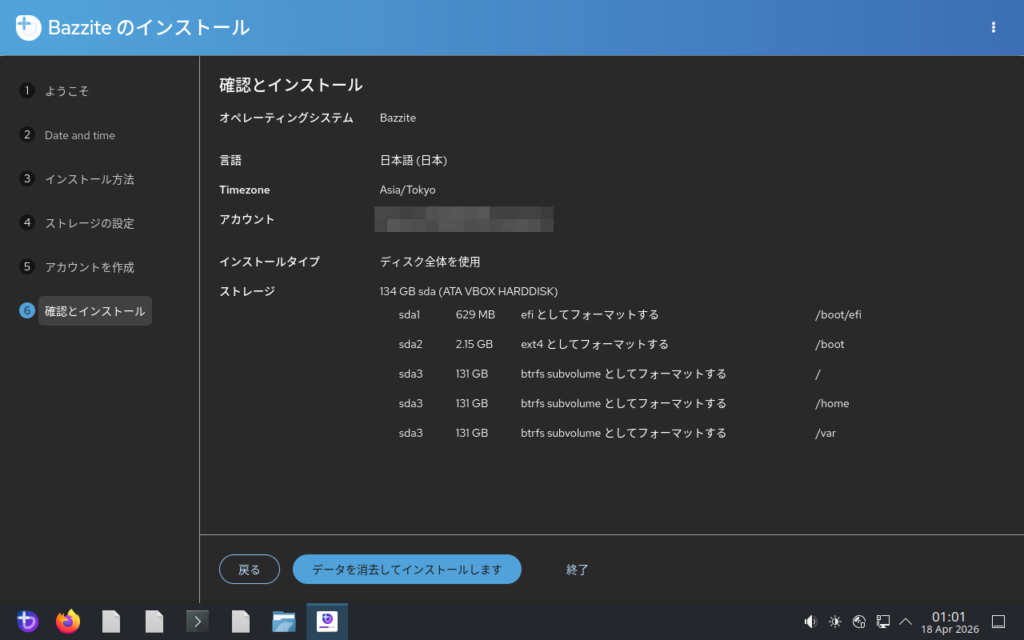
Task: Jump to ストレージの設定 step
Action: coord(88,223)
